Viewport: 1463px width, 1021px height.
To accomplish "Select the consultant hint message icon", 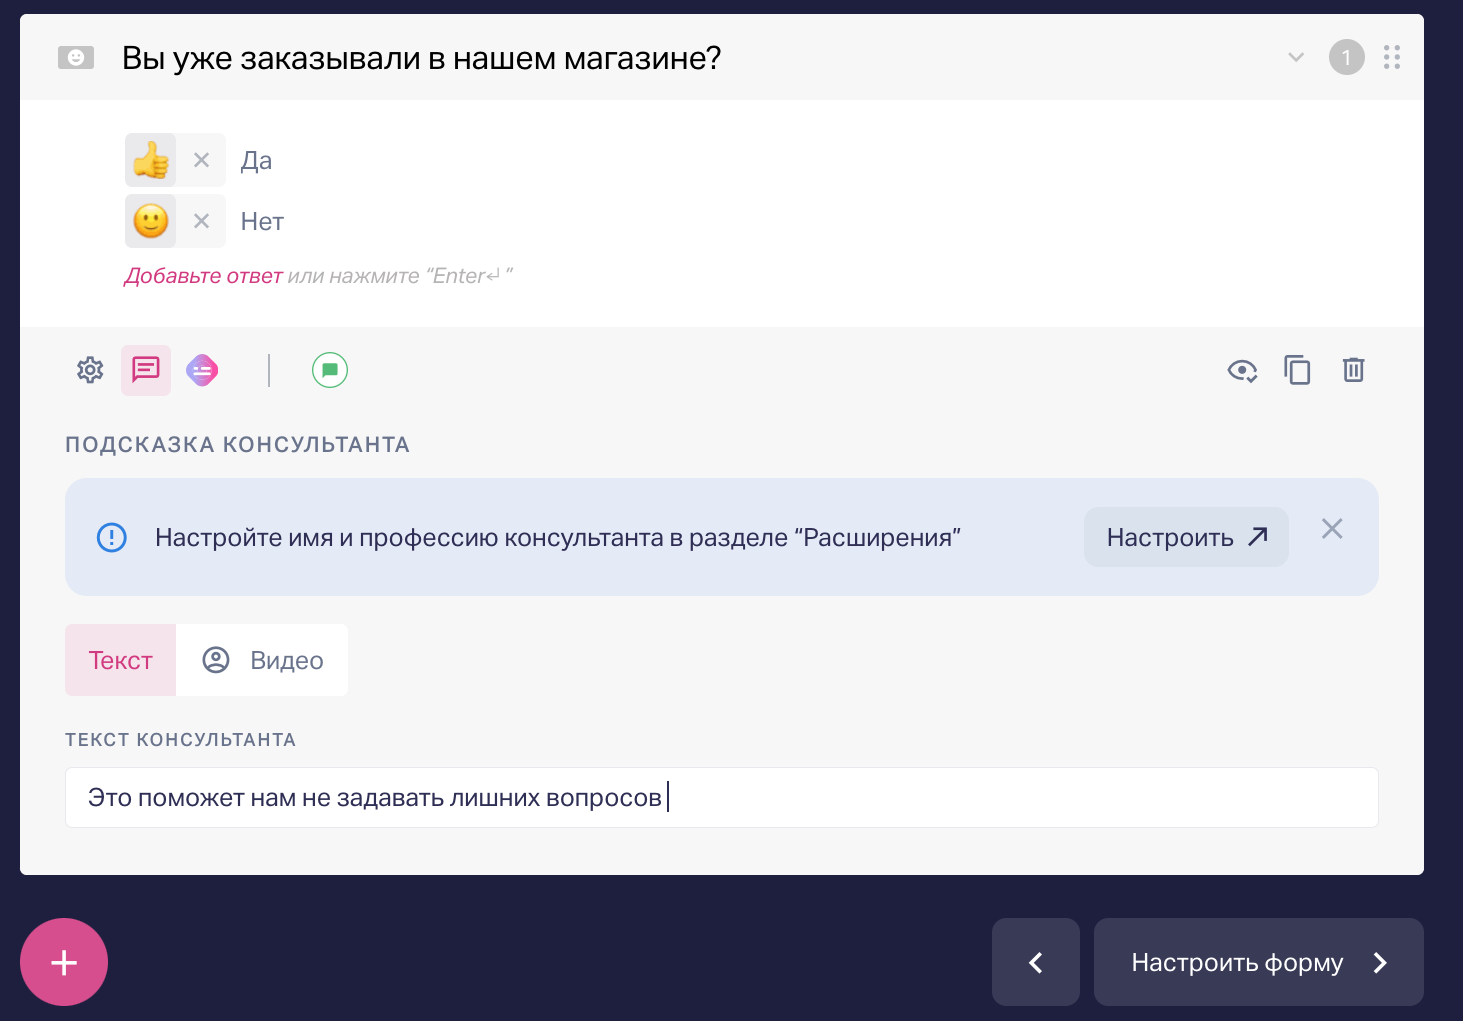I will (146, 370).
